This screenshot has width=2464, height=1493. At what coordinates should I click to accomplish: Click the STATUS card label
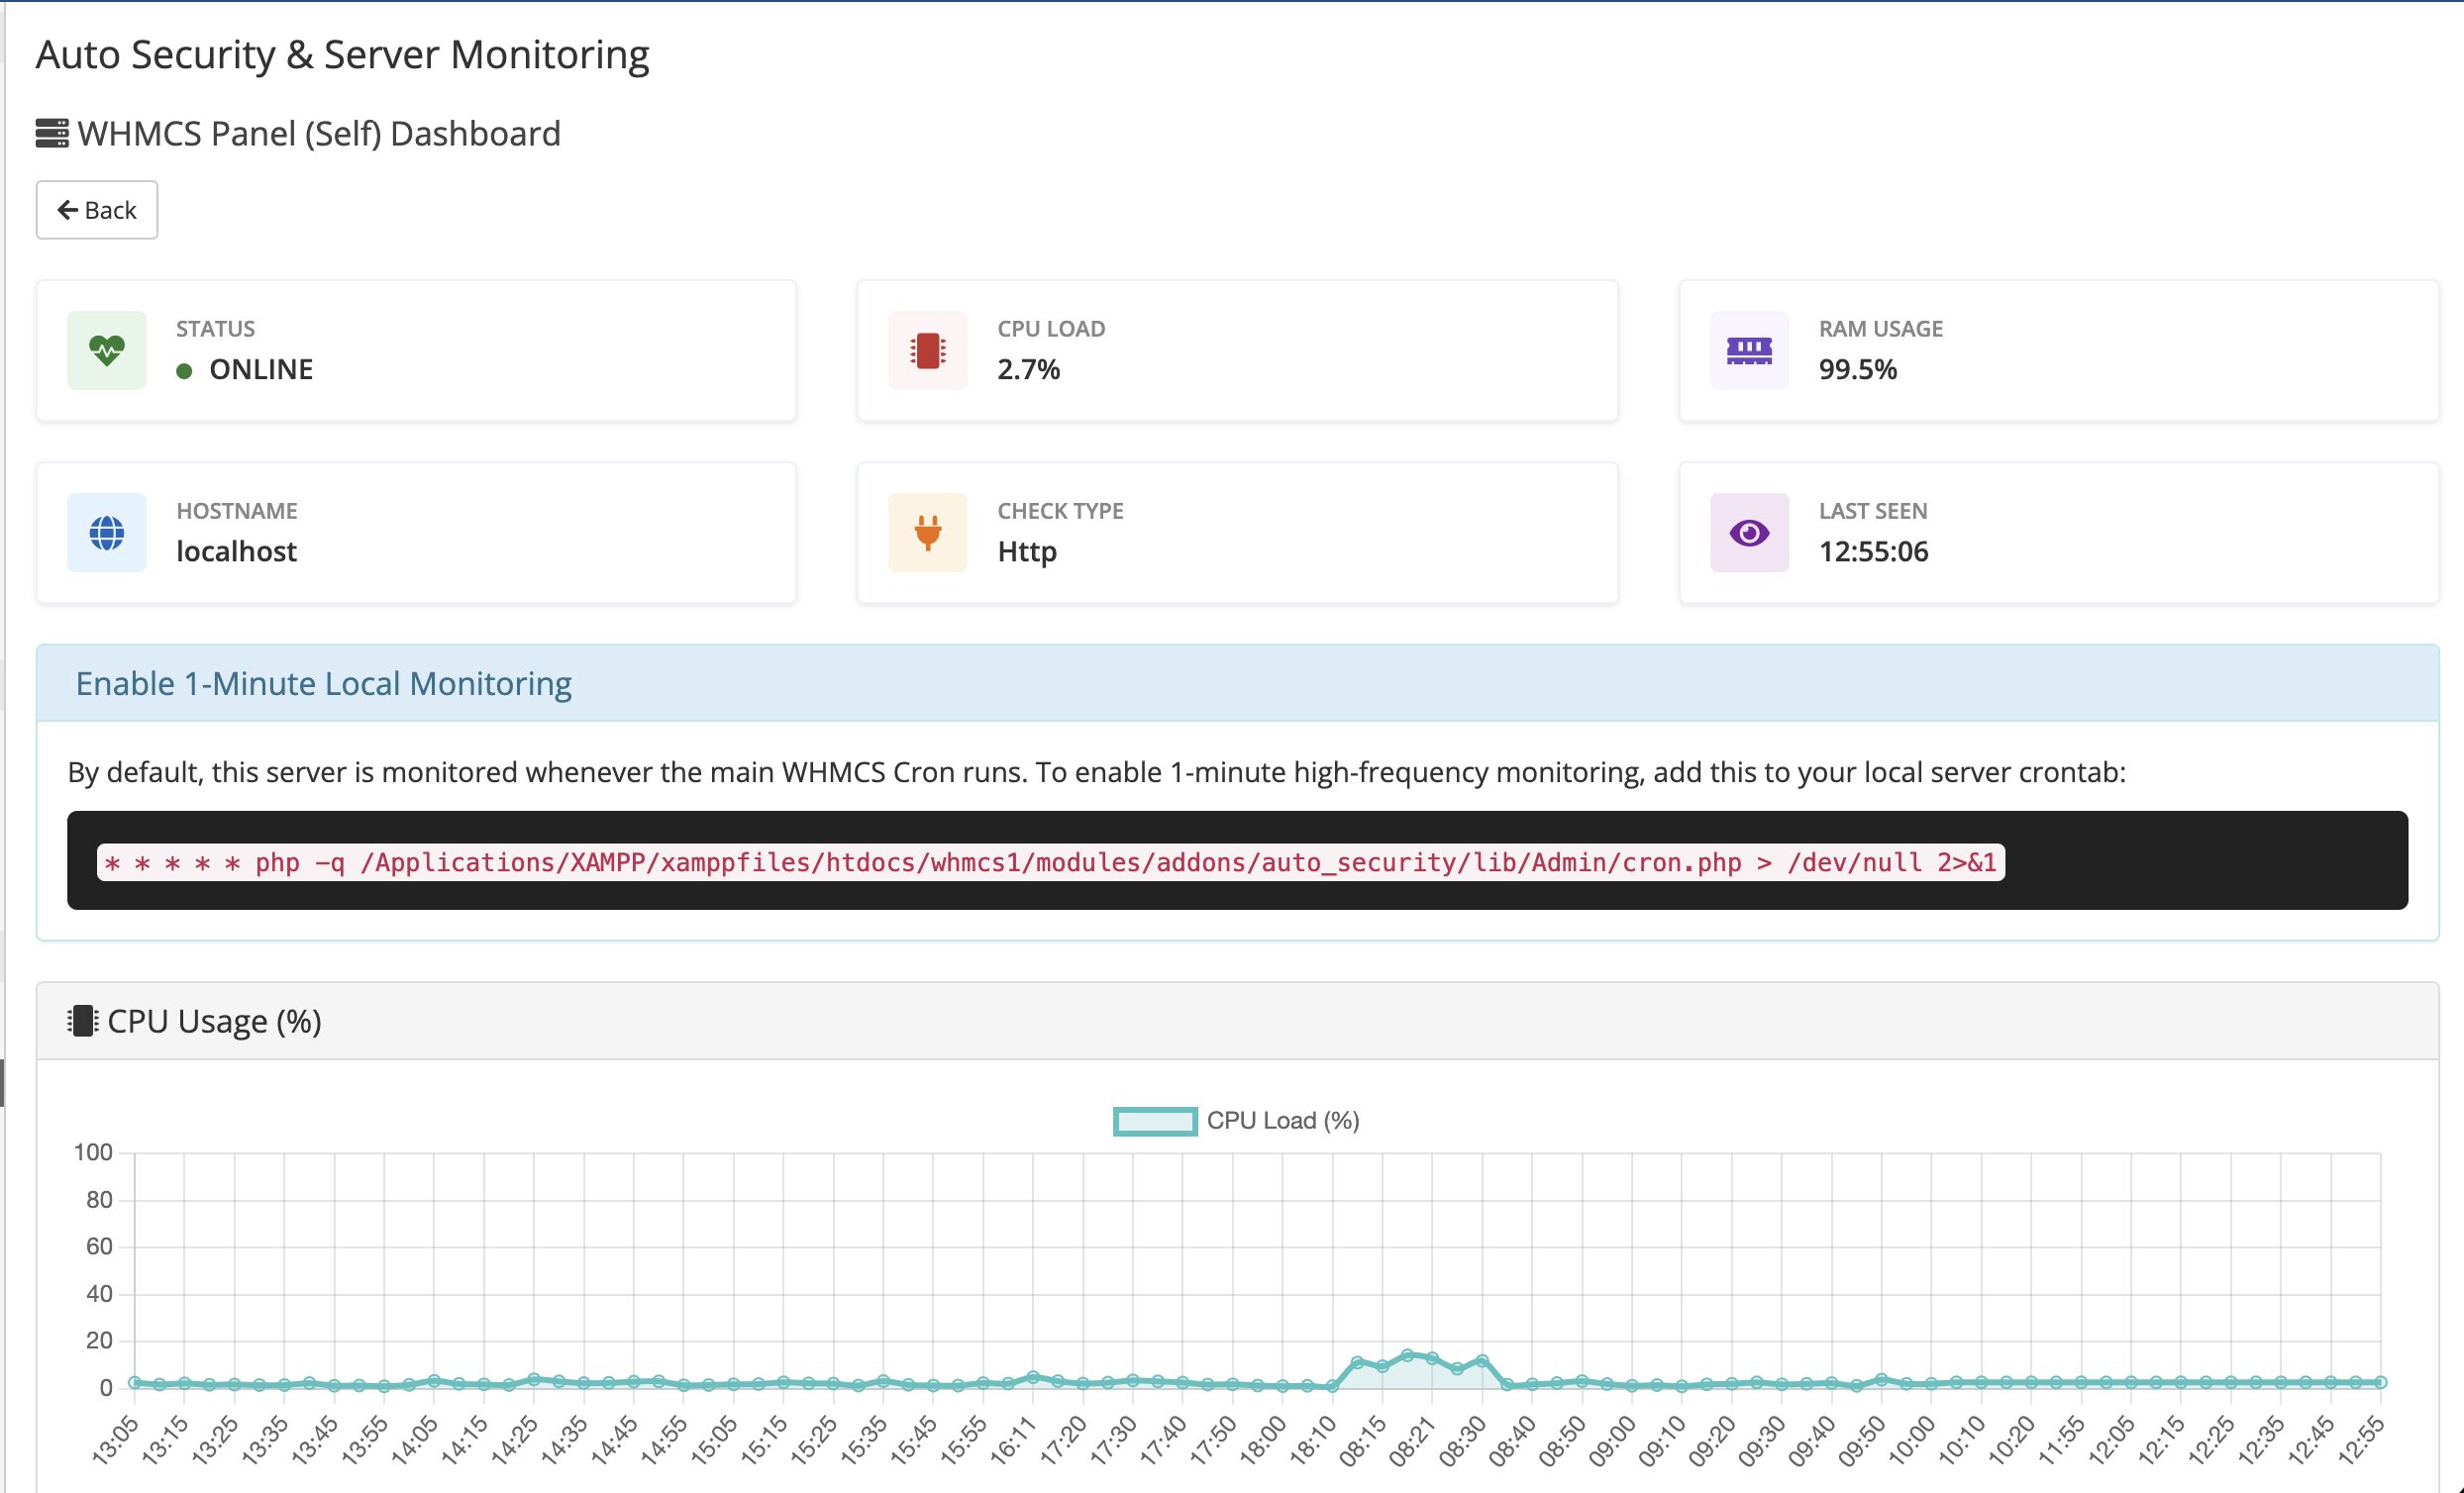pyautogui.click(x=216, y=329)
